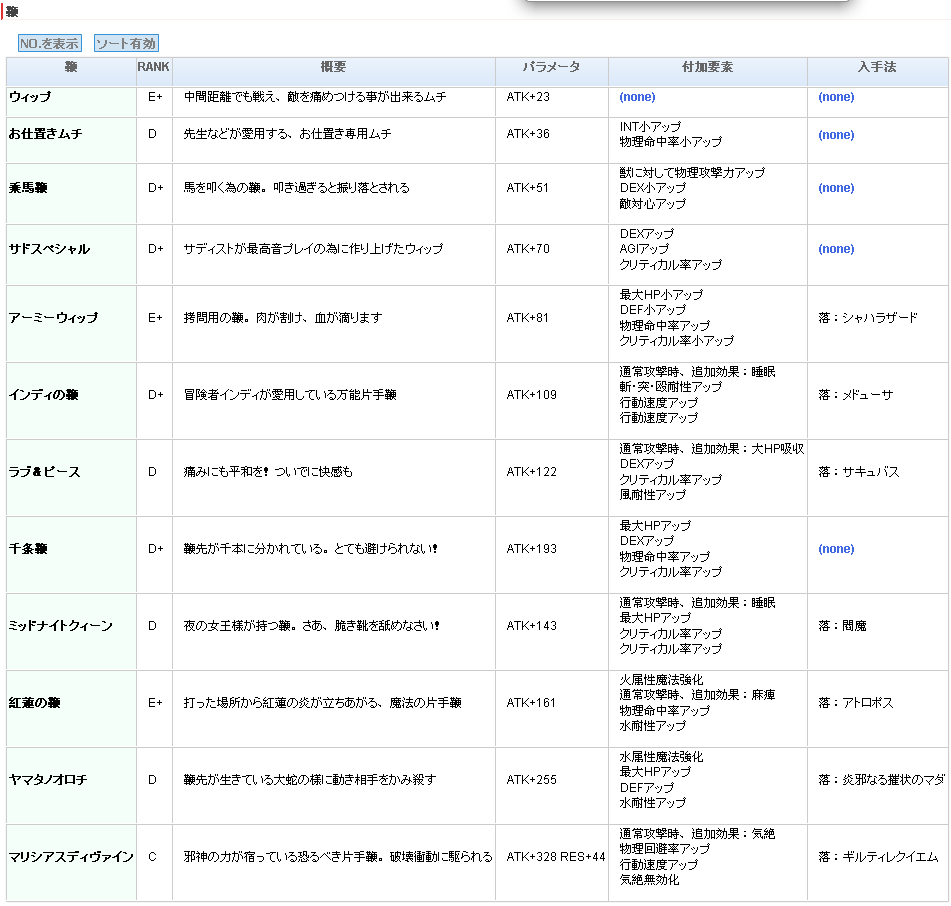
Task: Select the 付加要素 column header
Action: (x=707, y=68)
